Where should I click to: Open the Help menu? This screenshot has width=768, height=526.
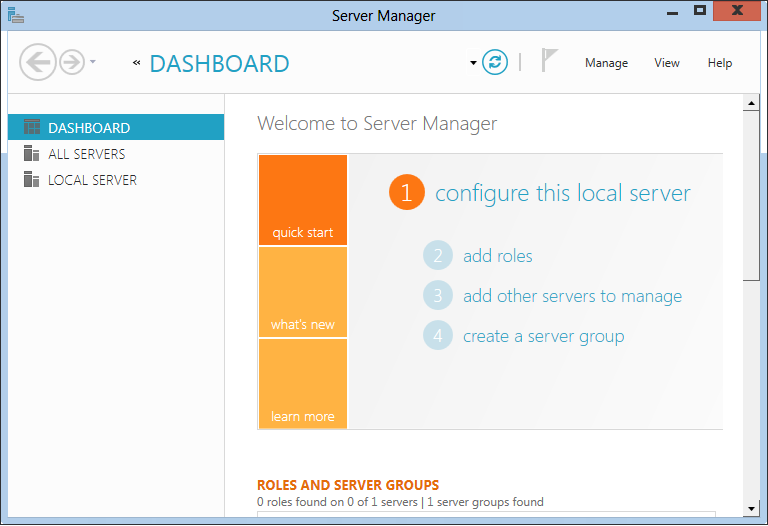720,63
